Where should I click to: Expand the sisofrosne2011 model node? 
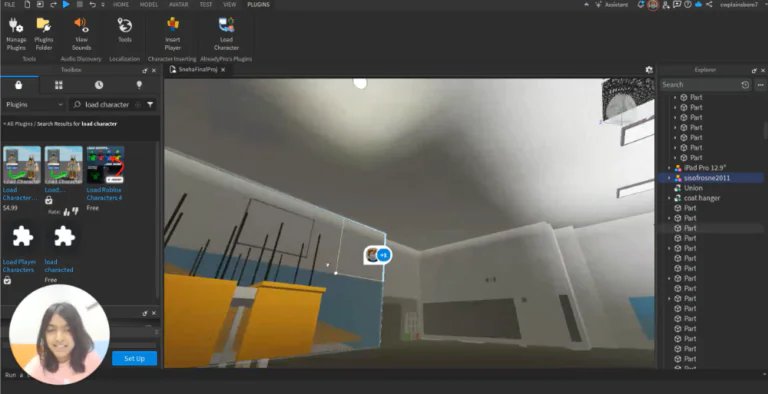670,178
